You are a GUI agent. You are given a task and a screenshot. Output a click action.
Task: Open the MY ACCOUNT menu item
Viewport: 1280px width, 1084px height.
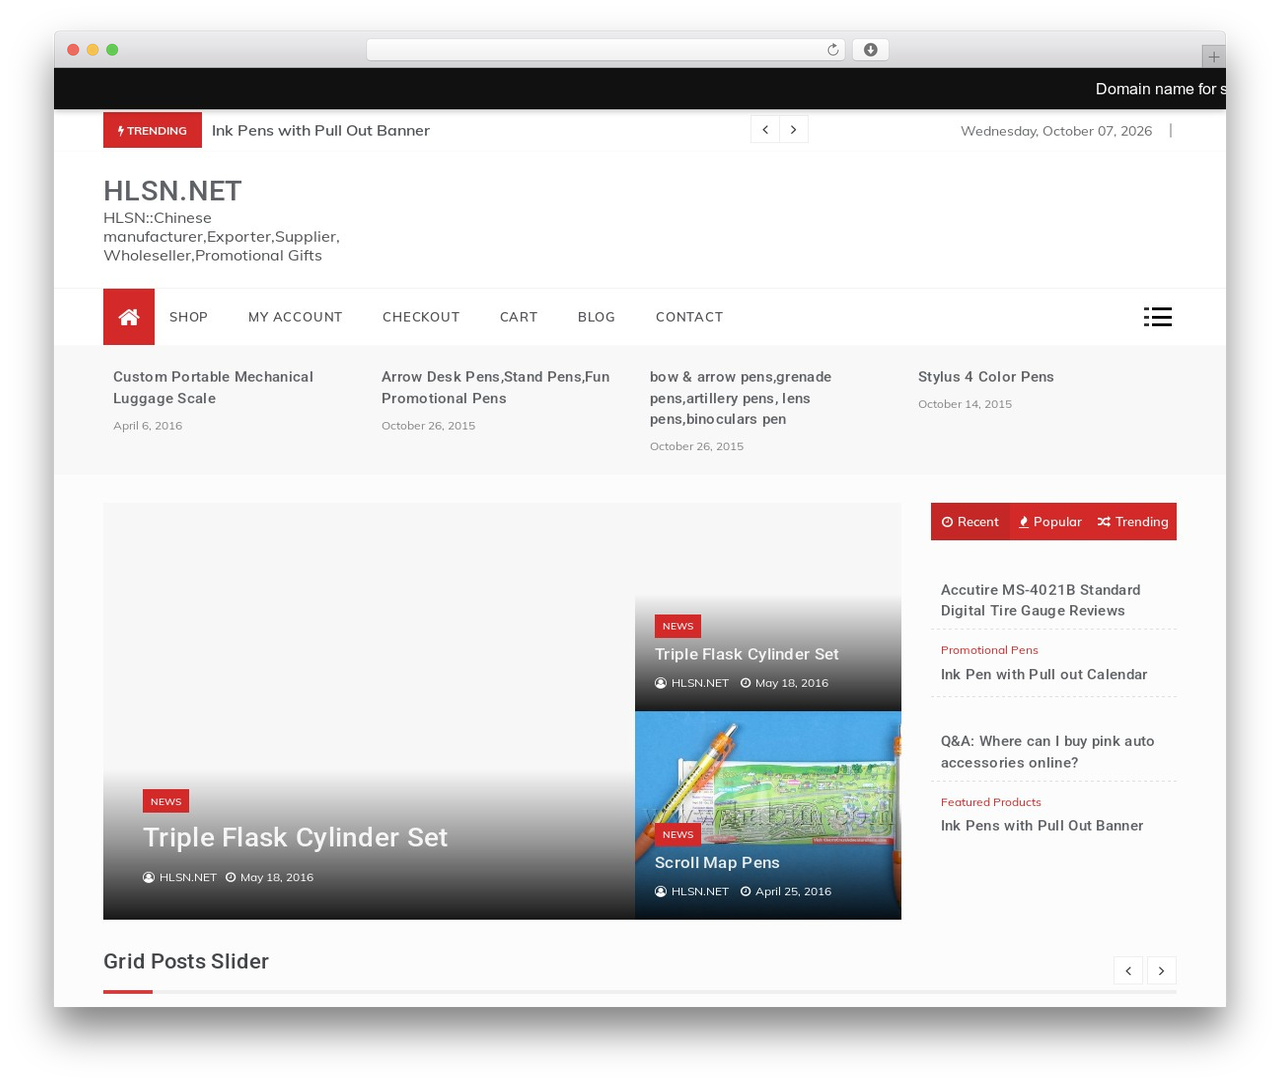pos(295,317)
